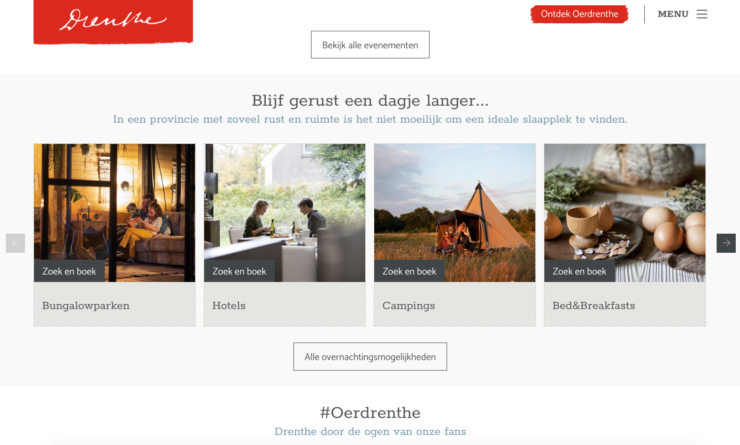The height and width of the screenshot is (445, 740).
Task: Open the Campings card title
Action: (x=409, y=306)
